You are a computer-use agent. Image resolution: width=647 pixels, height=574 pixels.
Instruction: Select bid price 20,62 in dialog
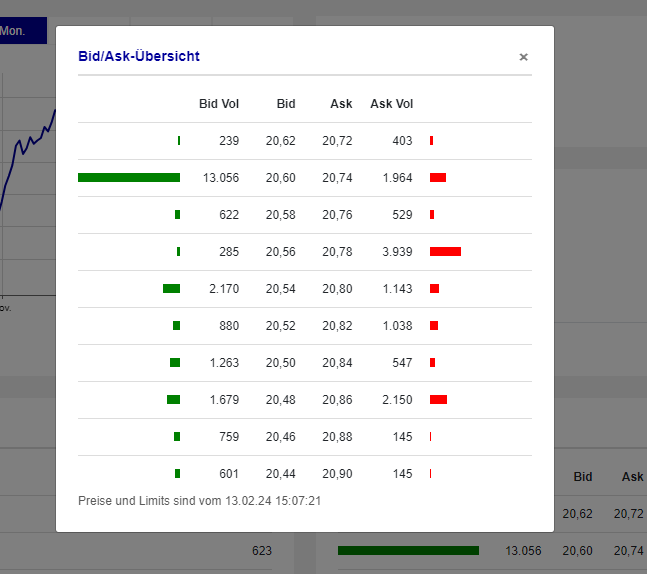(x=281, y=141)
